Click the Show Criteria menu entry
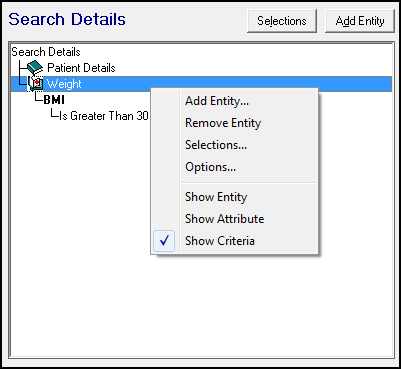The width and height of the screenshot is (401, 369). tap(220, 241)
